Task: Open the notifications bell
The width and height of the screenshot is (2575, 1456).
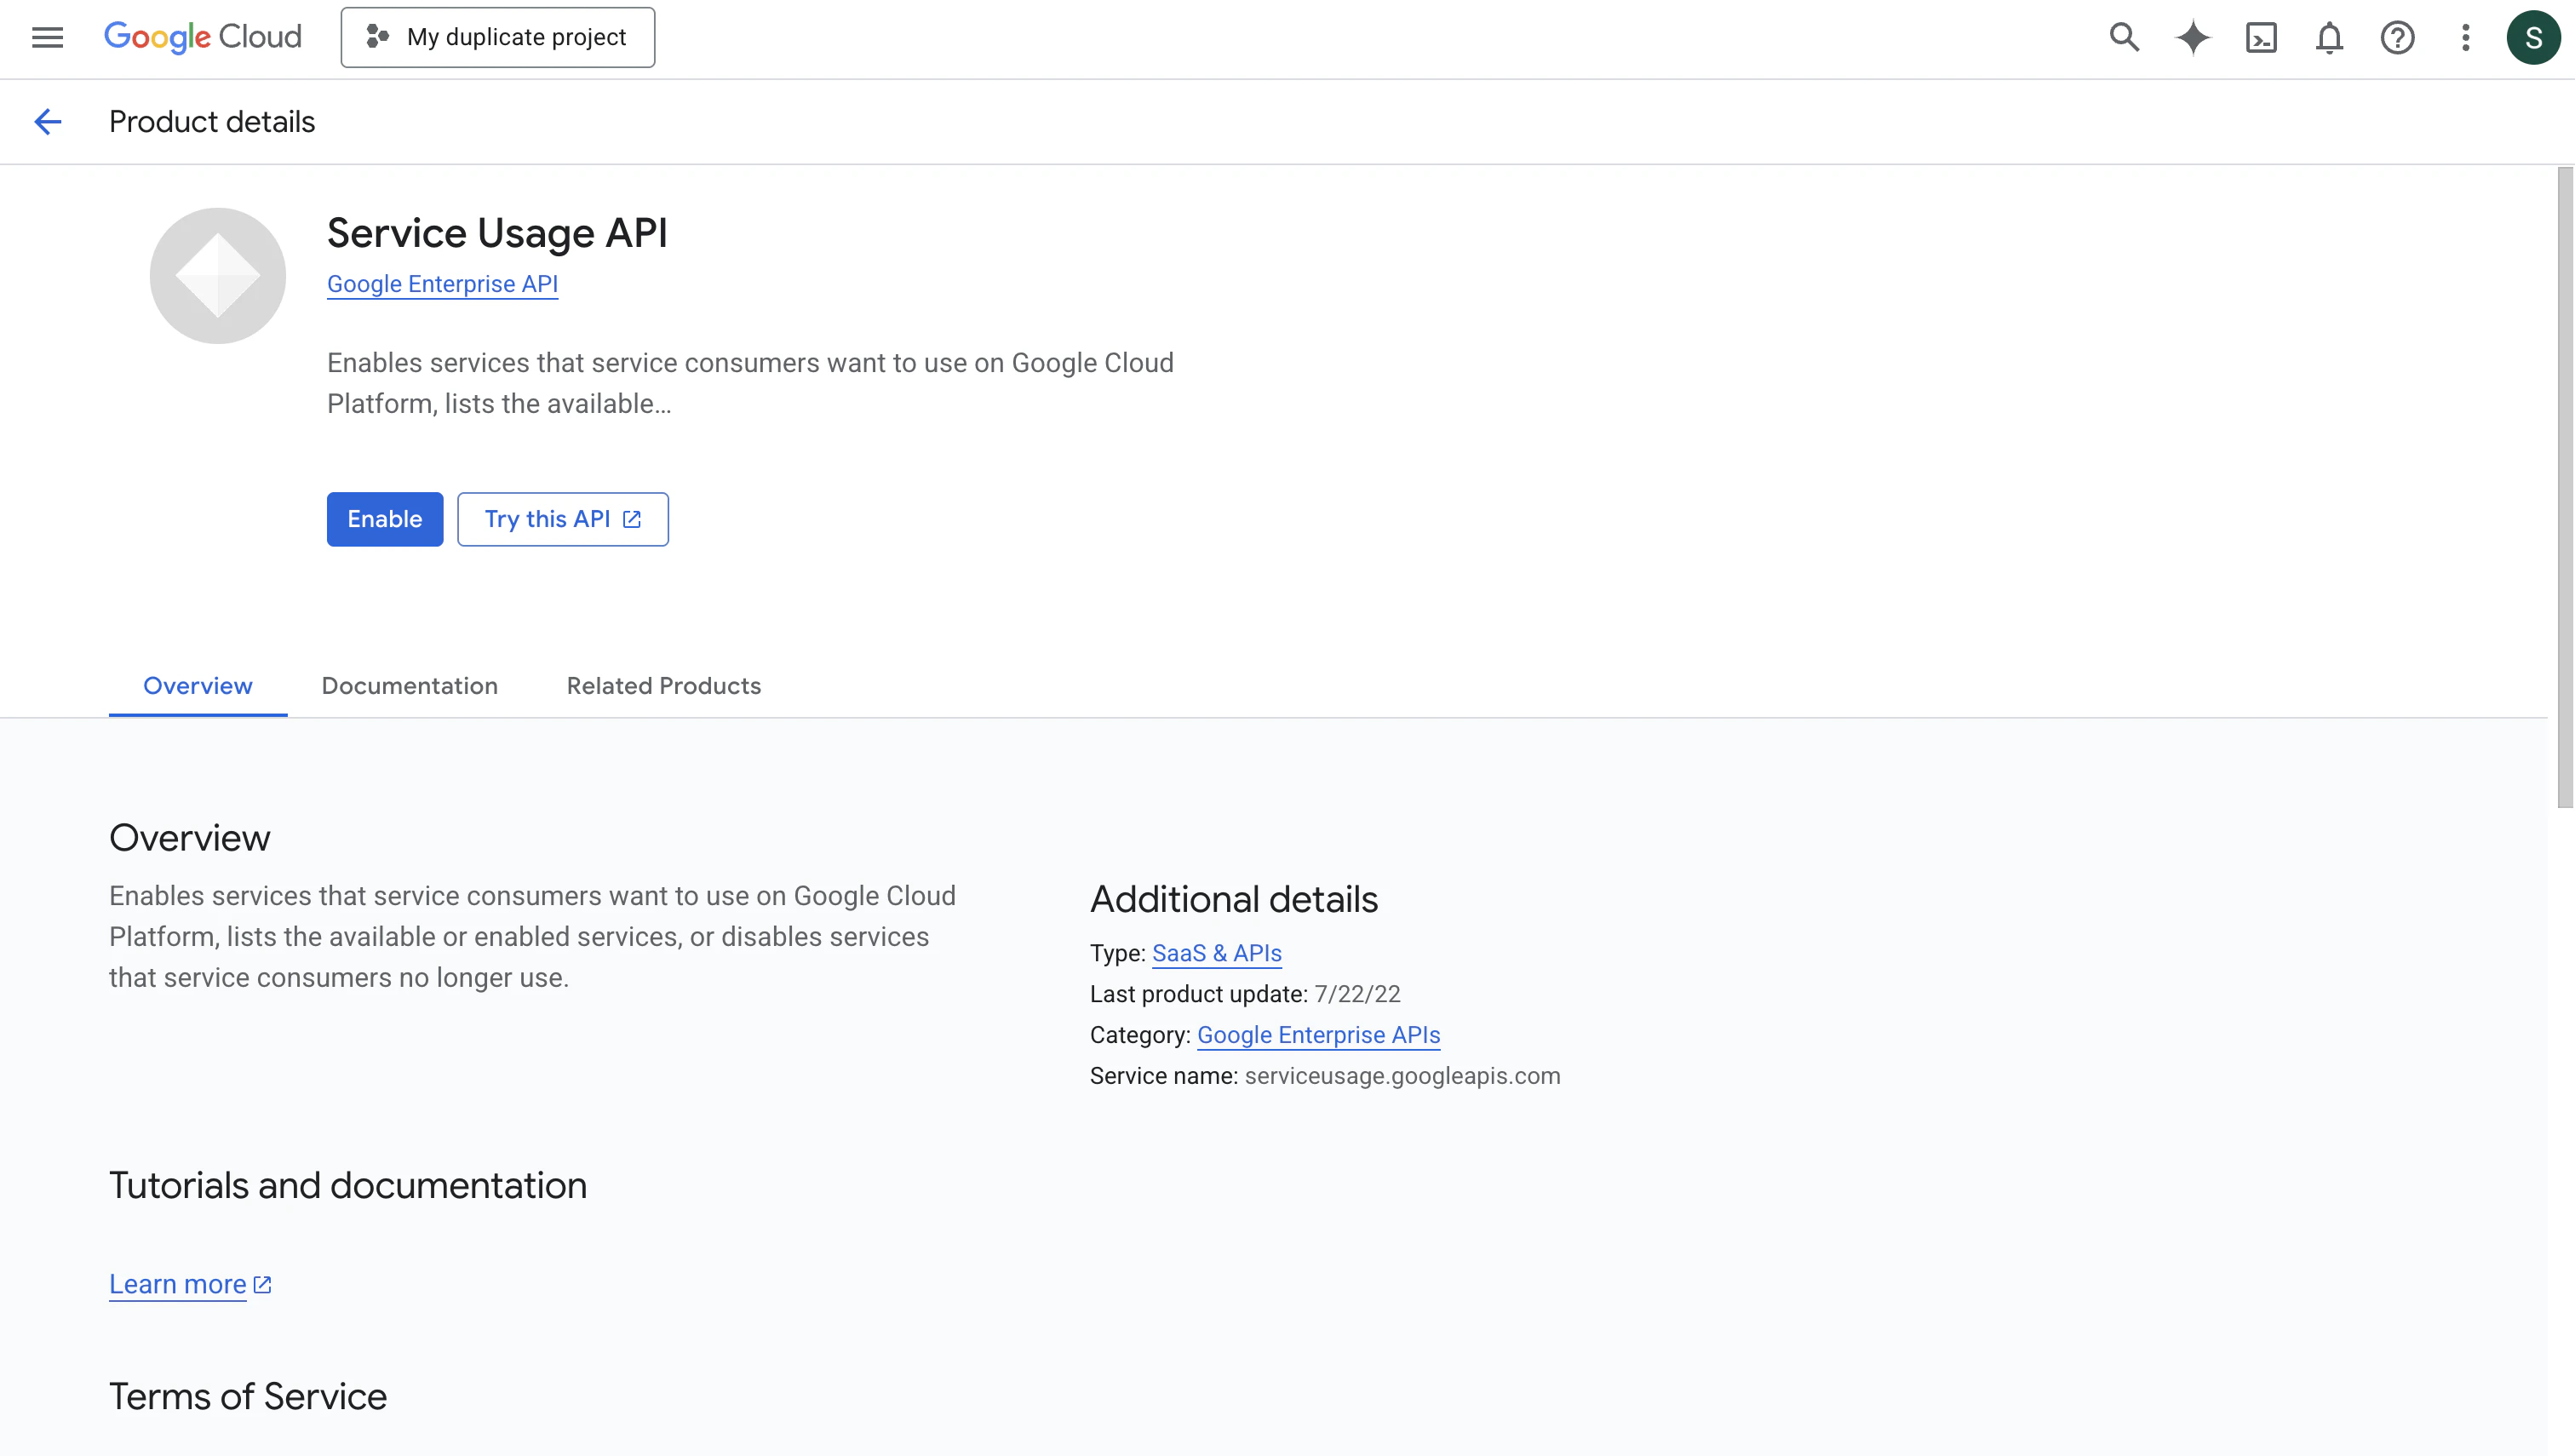Action: (2329, 38)
